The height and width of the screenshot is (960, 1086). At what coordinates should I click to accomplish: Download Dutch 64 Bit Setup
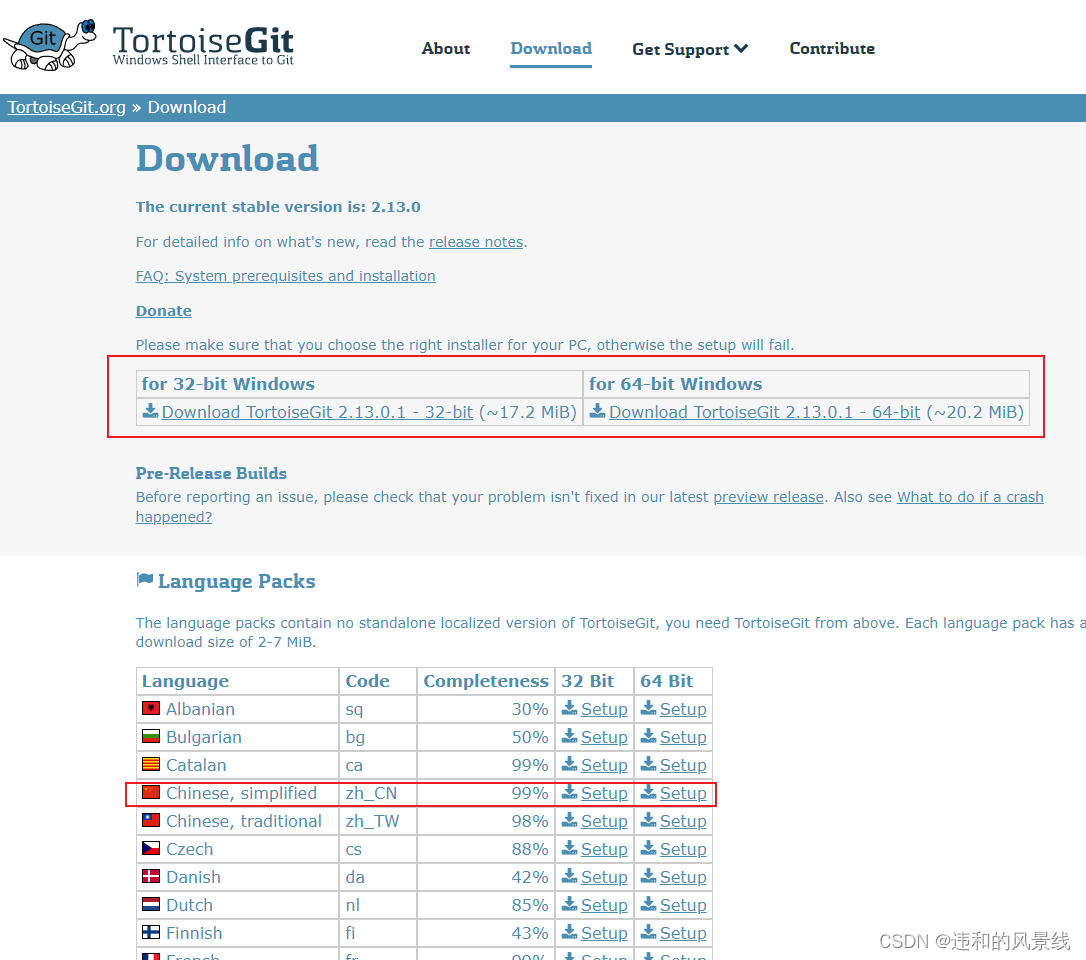point(683,905)
